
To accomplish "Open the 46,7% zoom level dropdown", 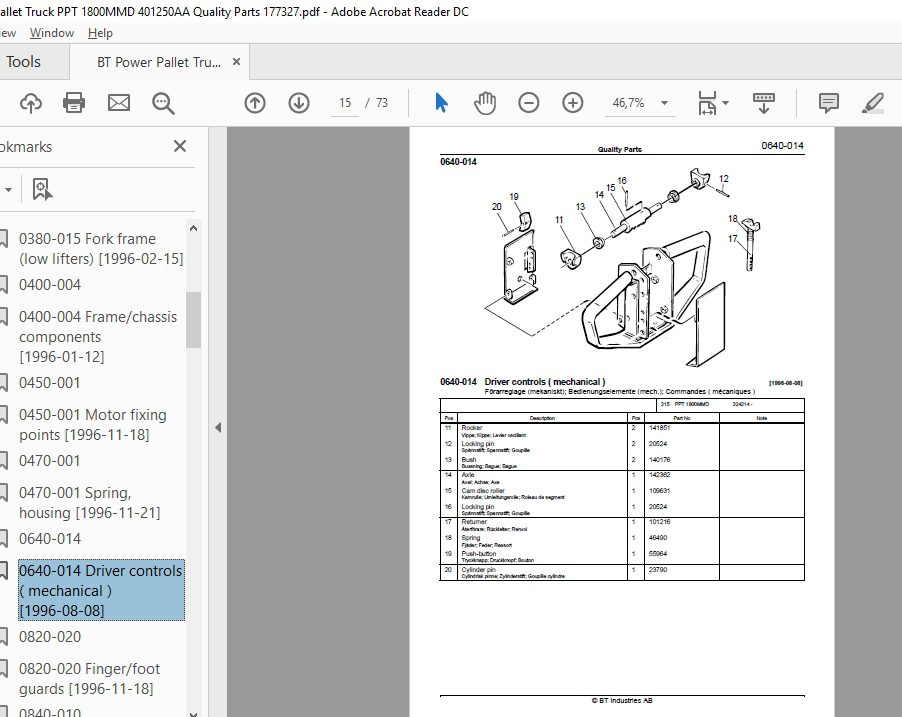I will [664, 103].
